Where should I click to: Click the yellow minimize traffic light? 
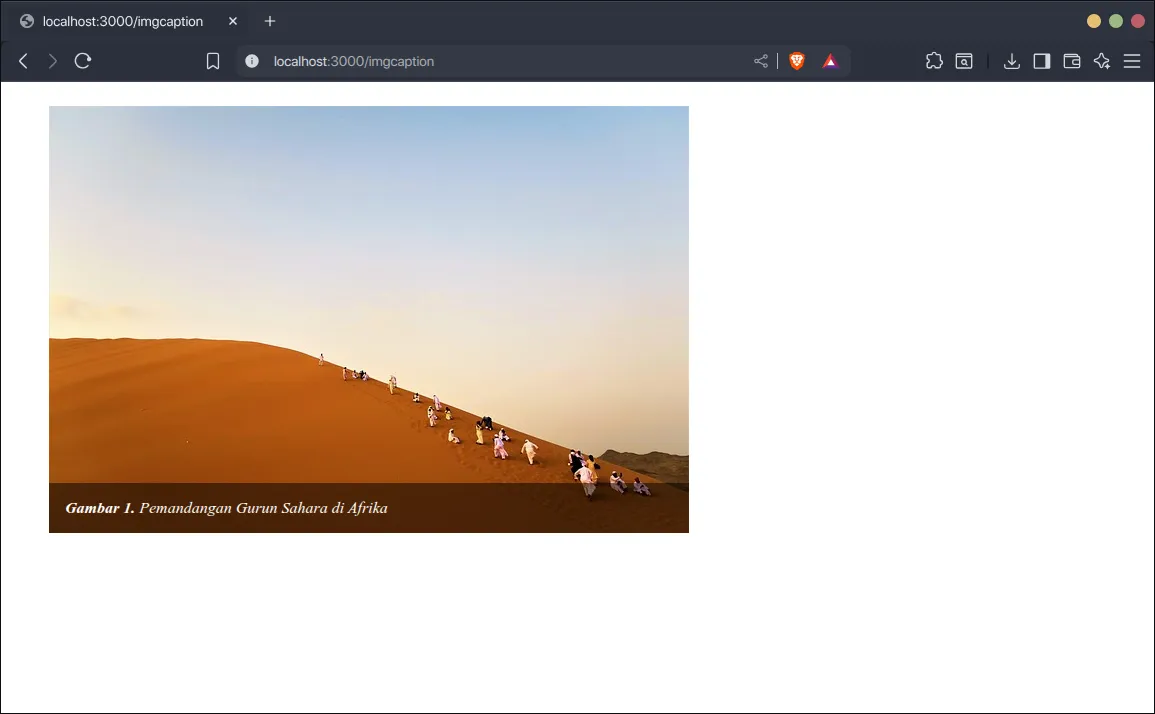1092,20
